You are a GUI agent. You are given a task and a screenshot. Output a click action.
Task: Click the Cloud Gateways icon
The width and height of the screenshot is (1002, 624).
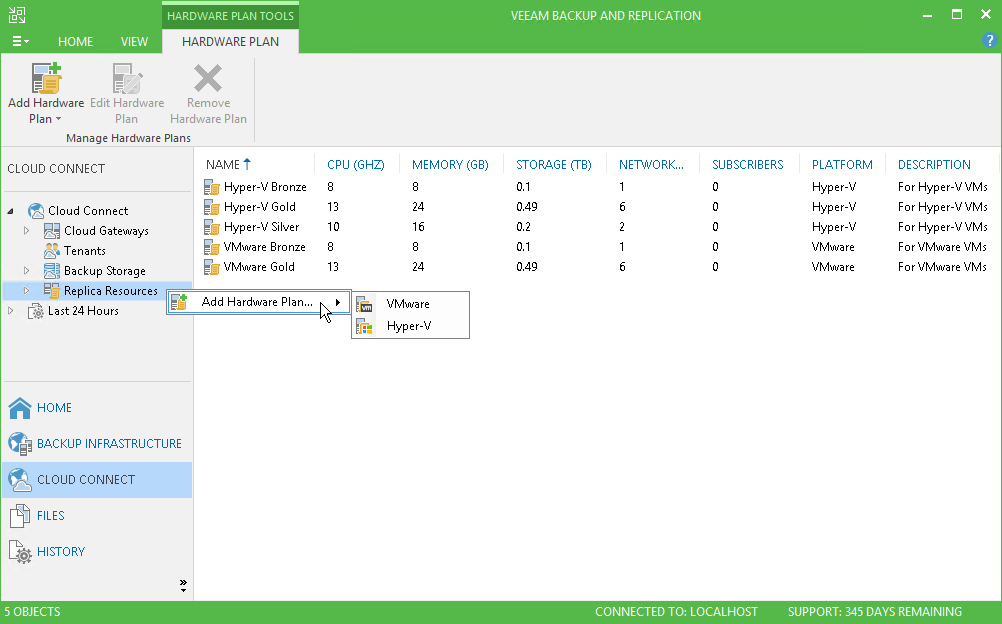pos(52,231)
